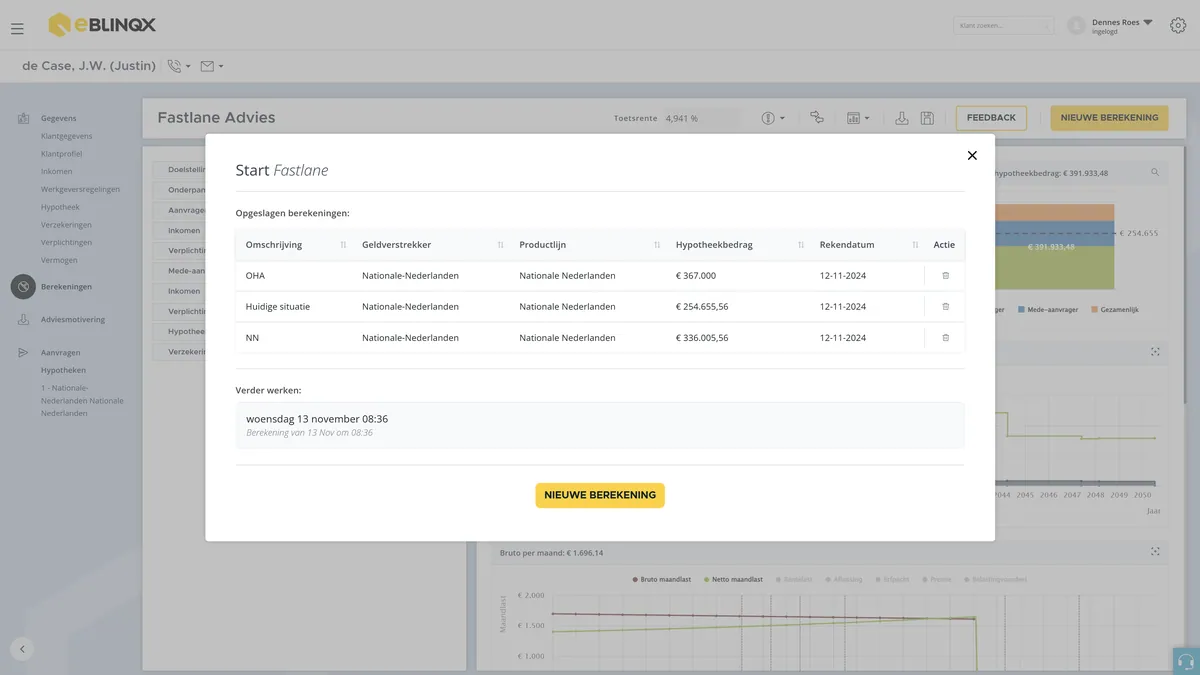Select Berekeningen in the sidebar
The image size is (1200, 675).
(66, 287)
